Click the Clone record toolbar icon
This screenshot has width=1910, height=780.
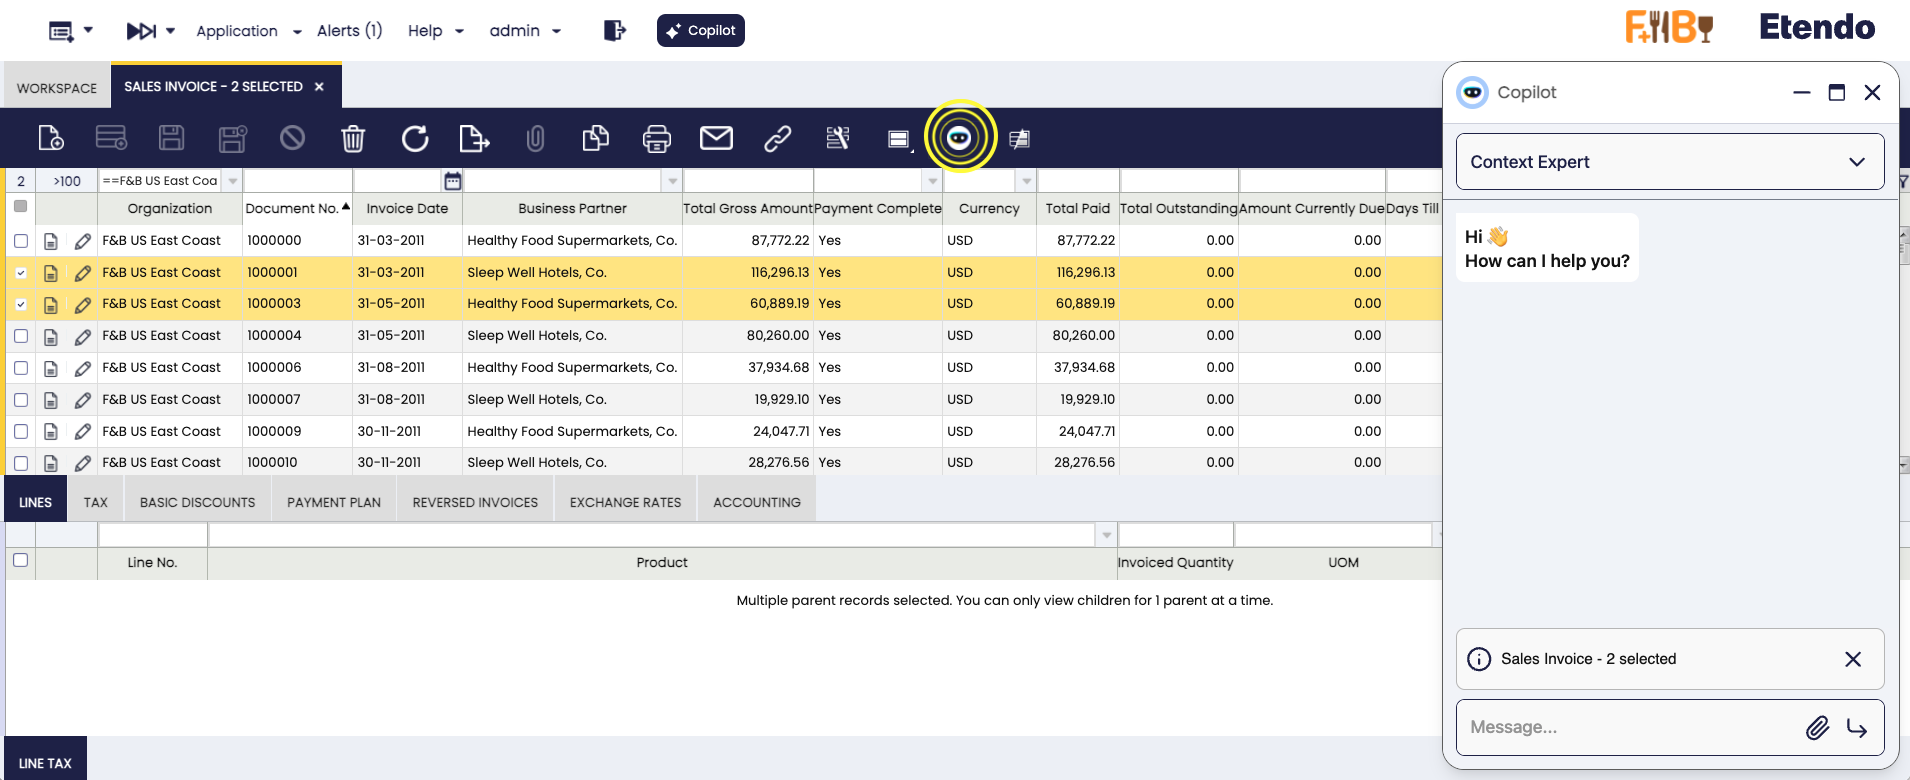pyautogui.click(x=596, y=138)
